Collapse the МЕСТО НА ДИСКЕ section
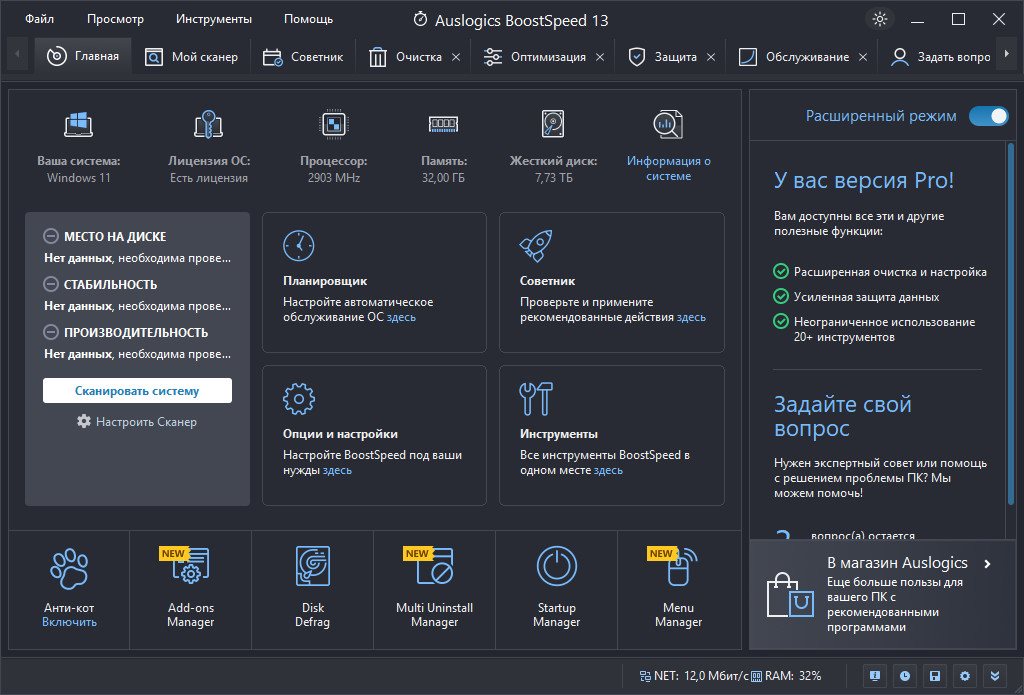 (50, 236)
